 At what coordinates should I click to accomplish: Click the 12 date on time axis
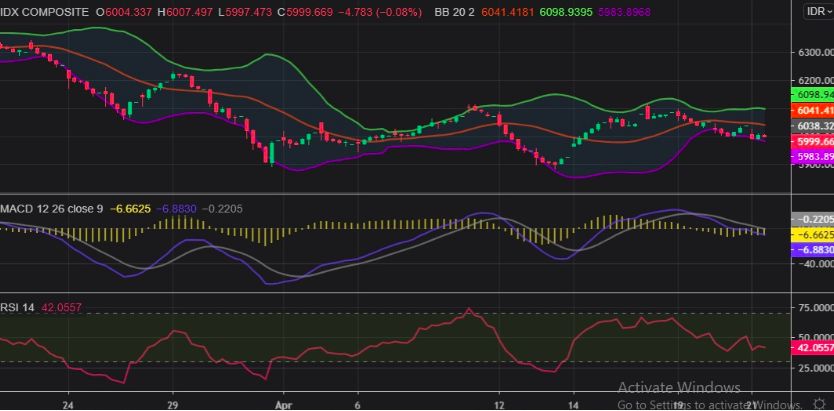pos(498,404)
